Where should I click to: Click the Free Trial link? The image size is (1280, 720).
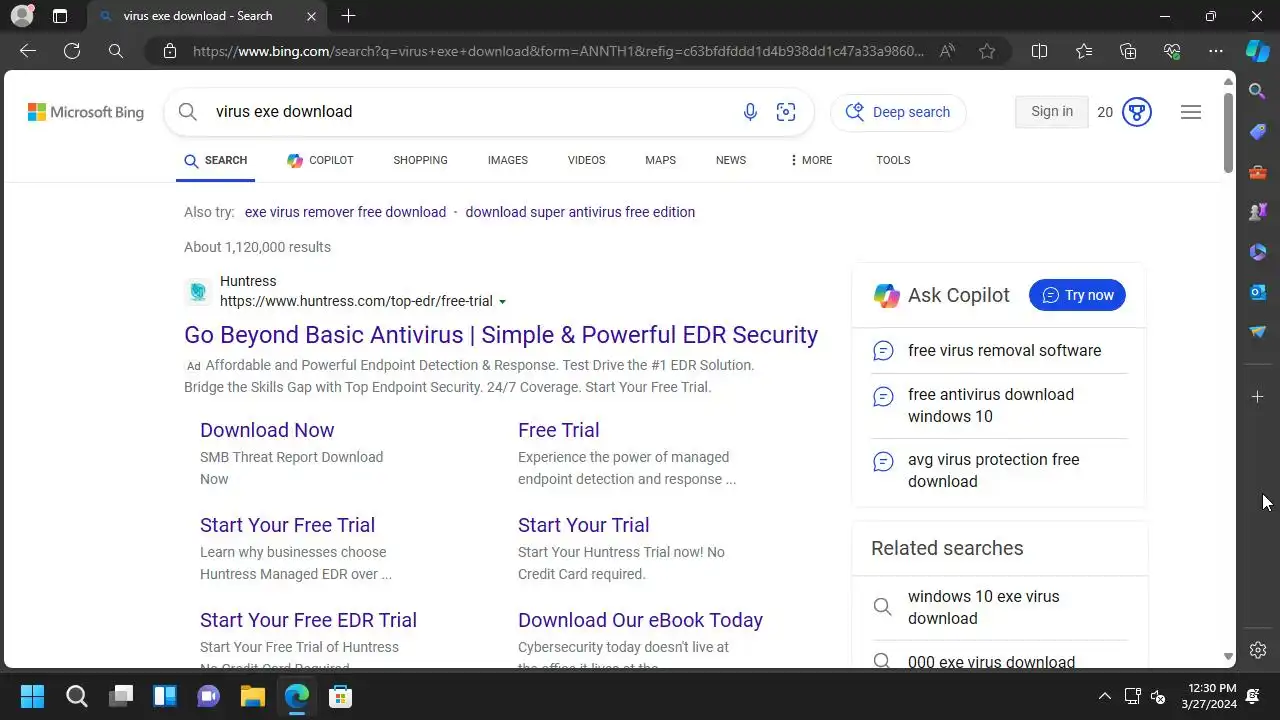click(558, 430)
